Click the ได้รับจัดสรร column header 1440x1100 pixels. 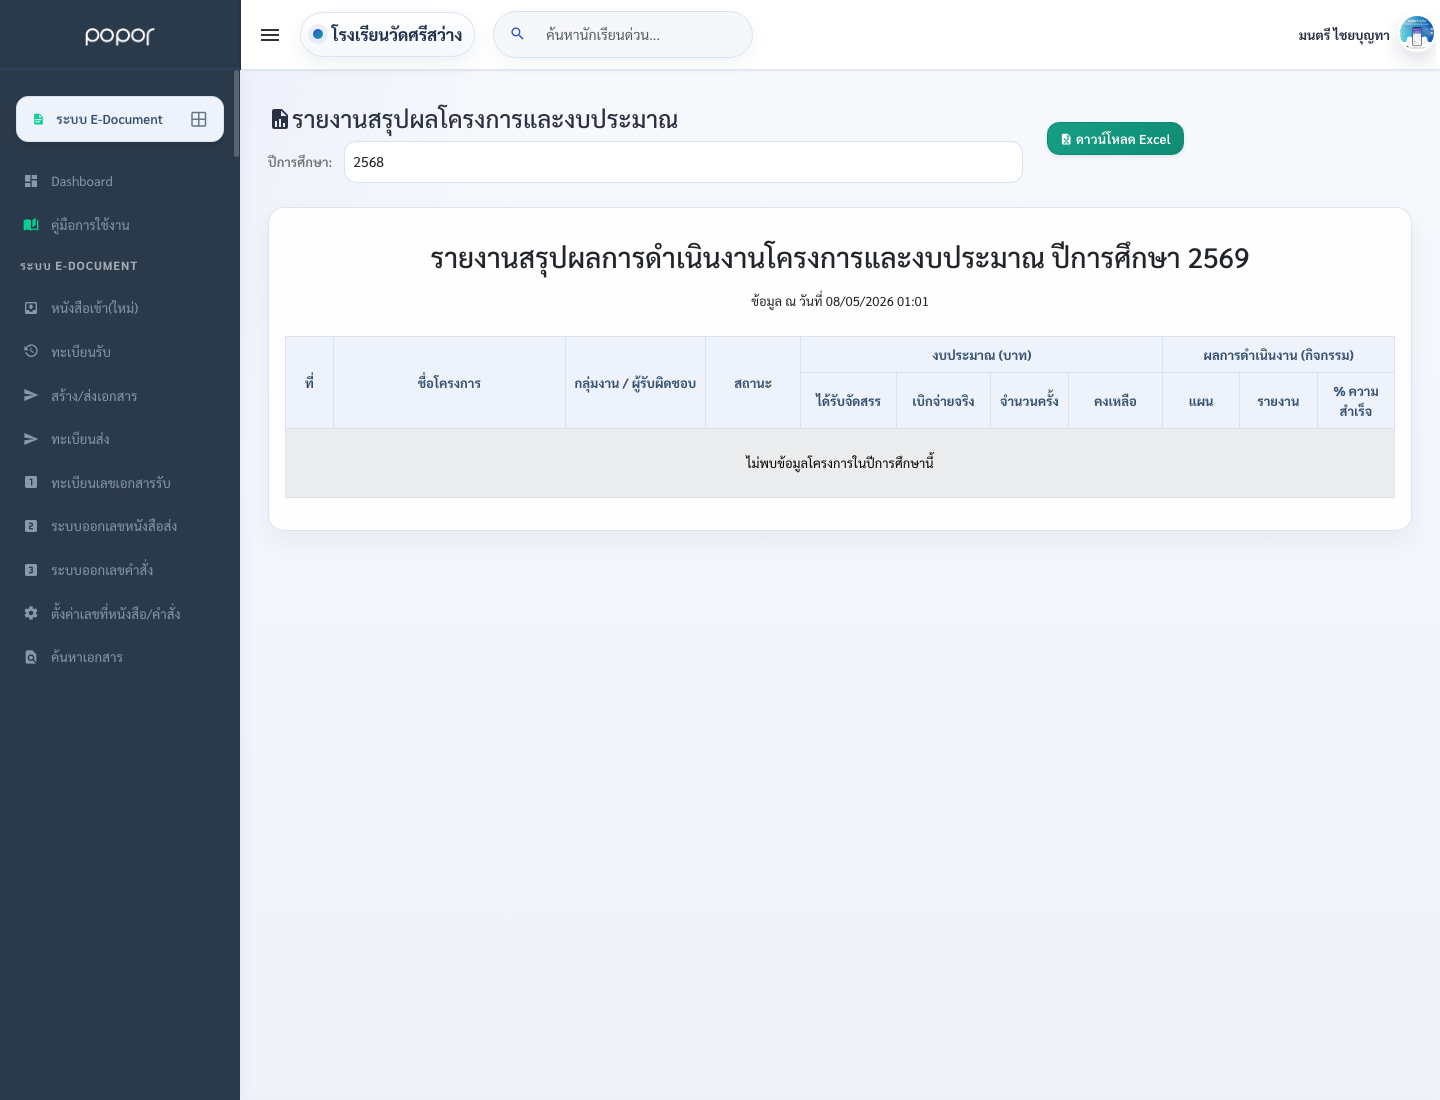(x=848, y=401)
